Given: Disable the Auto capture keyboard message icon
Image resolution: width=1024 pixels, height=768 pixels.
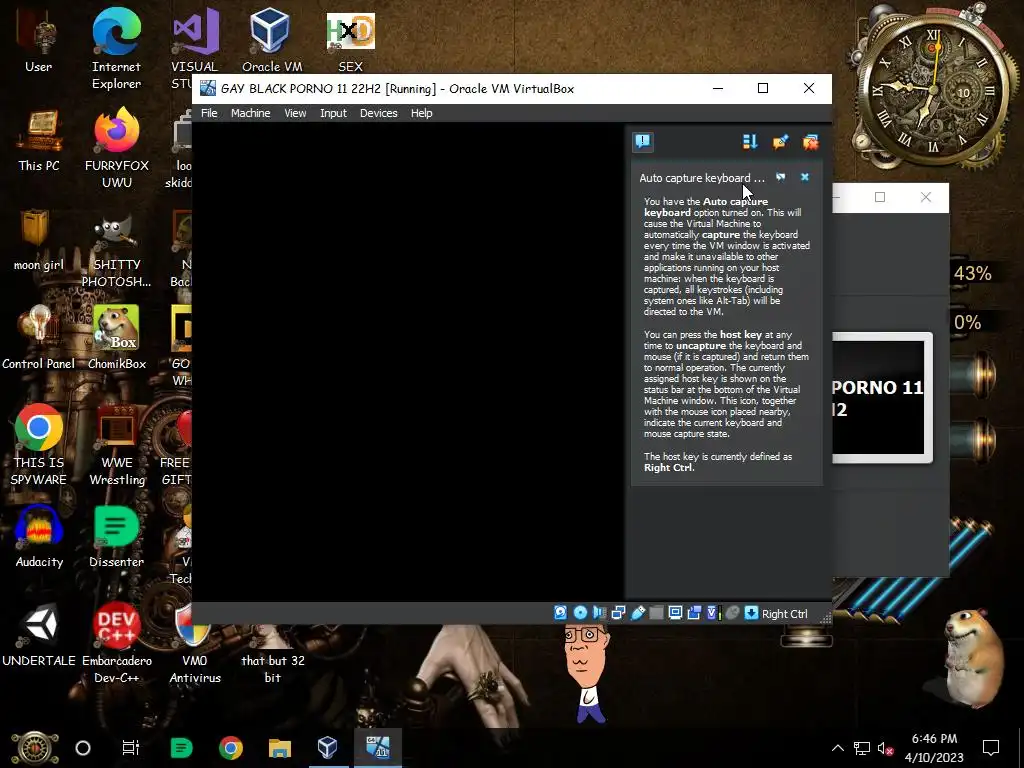Looking at the screenshot, I should point(780,178).
